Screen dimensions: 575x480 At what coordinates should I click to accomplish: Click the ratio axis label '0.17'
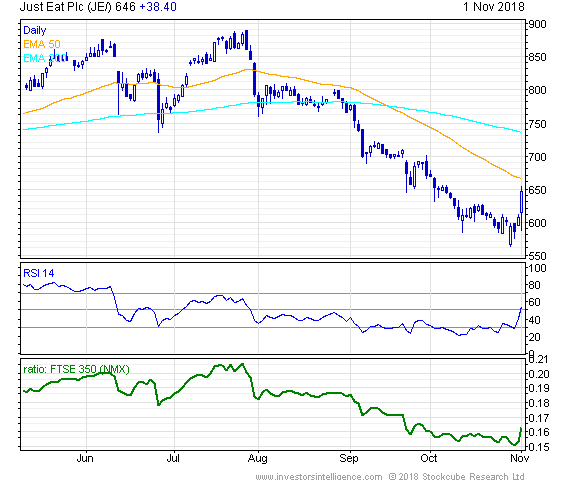[539, 418]
